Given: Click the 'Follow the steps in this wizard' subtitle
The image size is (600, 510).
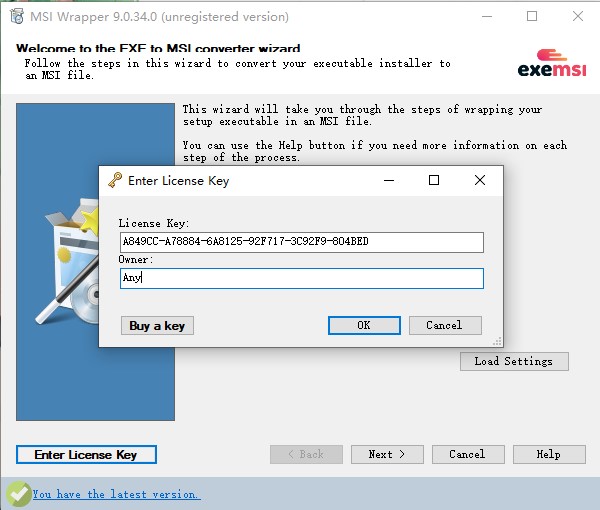Looking at the screenshot, I should 237,69.
